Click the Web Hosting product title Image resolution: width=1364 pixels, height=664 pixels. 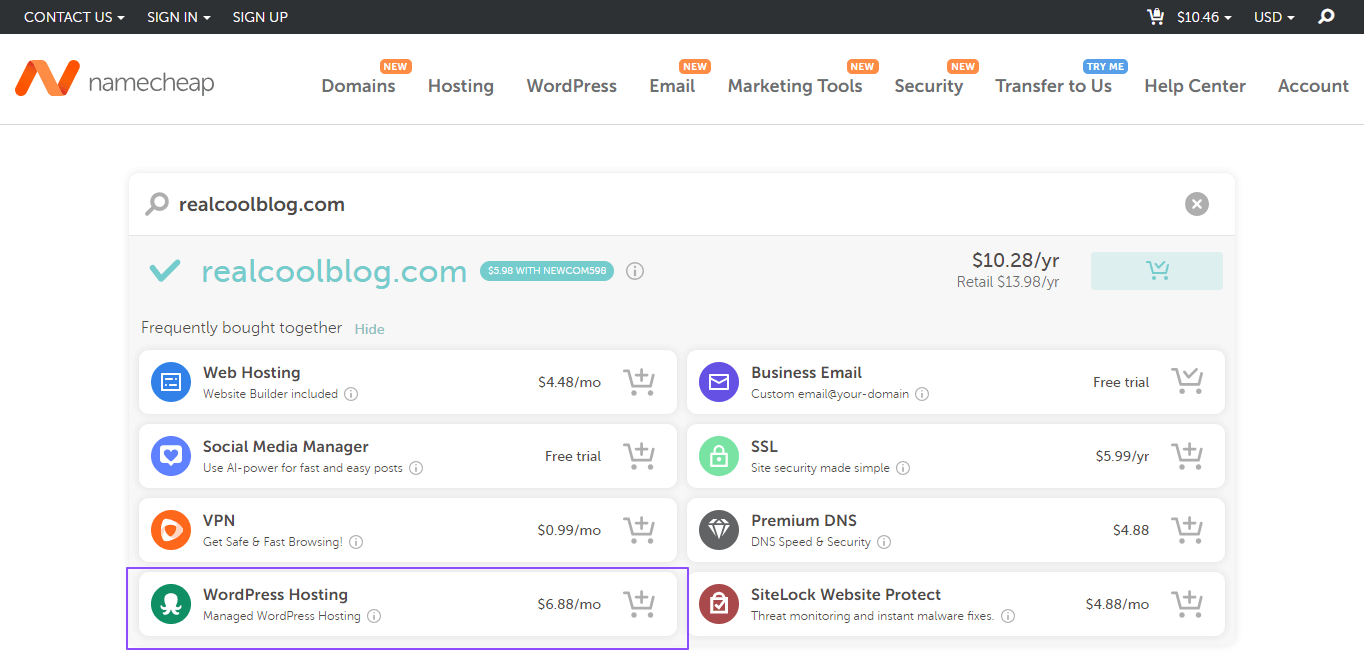click(252, 372)
